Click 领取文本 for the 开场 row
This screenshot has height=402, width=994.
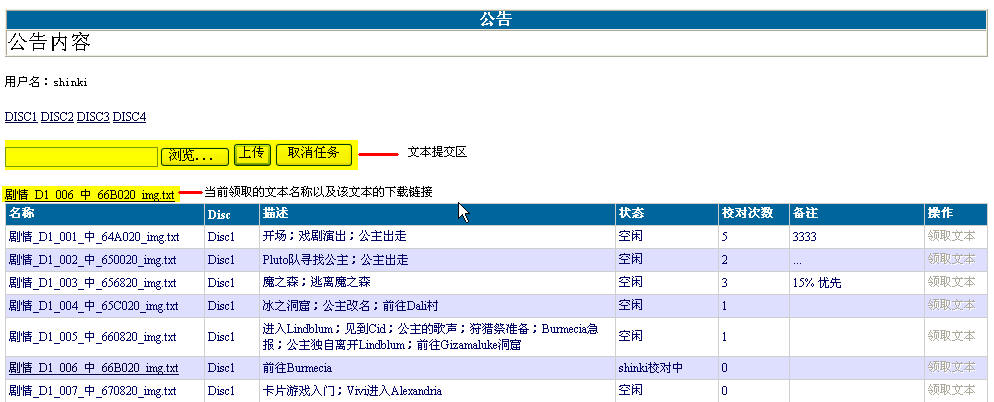click(950, 237)
